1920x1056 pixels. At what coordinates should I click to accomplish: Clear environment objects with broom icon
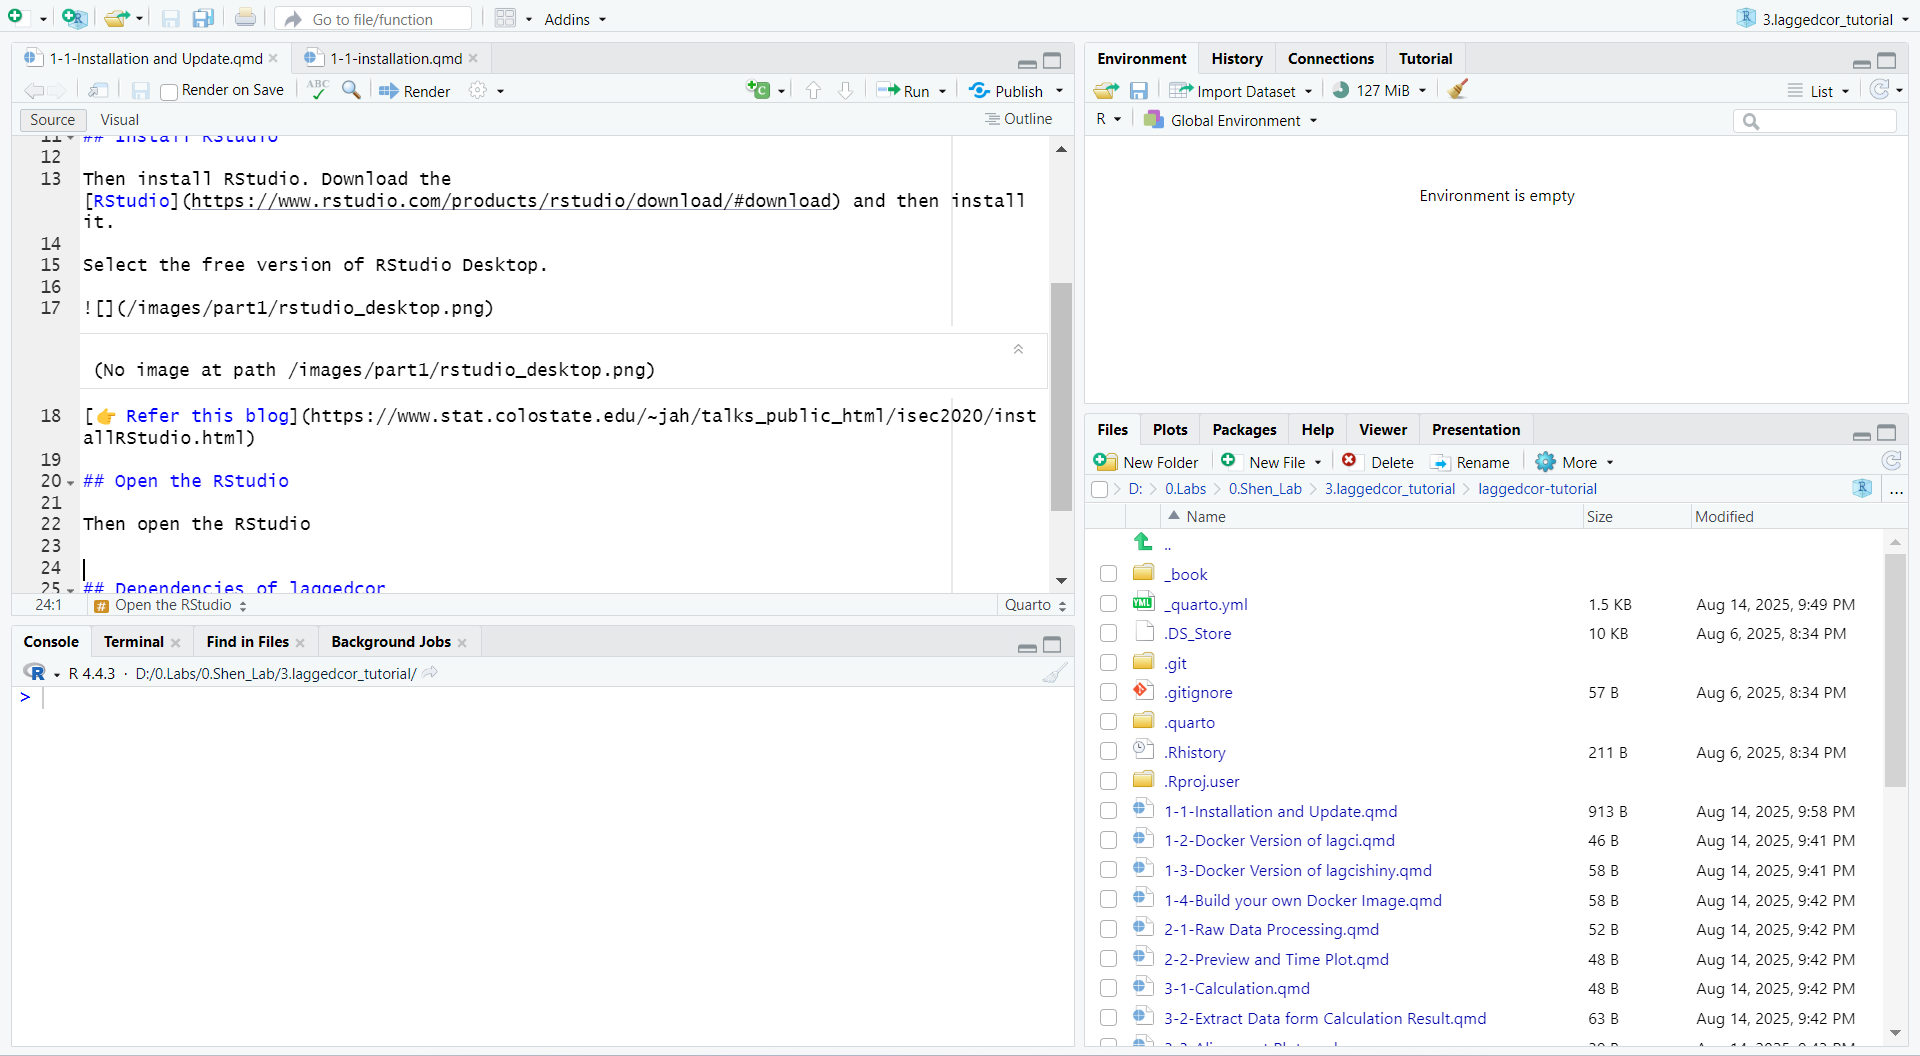(1458, 90)
